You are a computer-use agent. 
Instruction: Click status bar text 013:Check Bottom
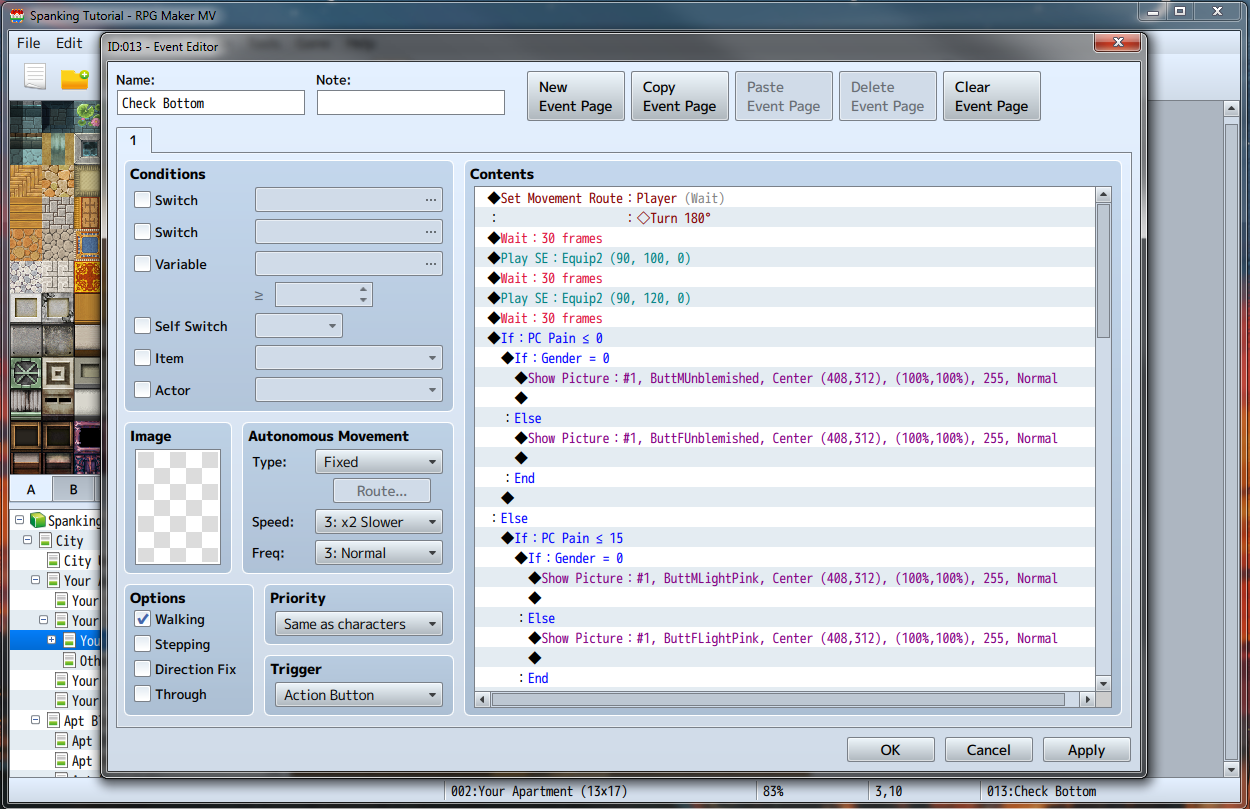pyautogui.click(x=1041, y=791)
